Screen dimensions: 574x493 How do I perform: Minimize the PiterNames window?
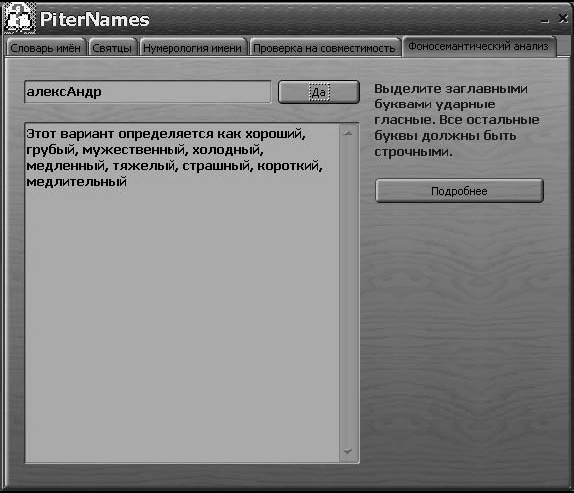coord(545,20)
